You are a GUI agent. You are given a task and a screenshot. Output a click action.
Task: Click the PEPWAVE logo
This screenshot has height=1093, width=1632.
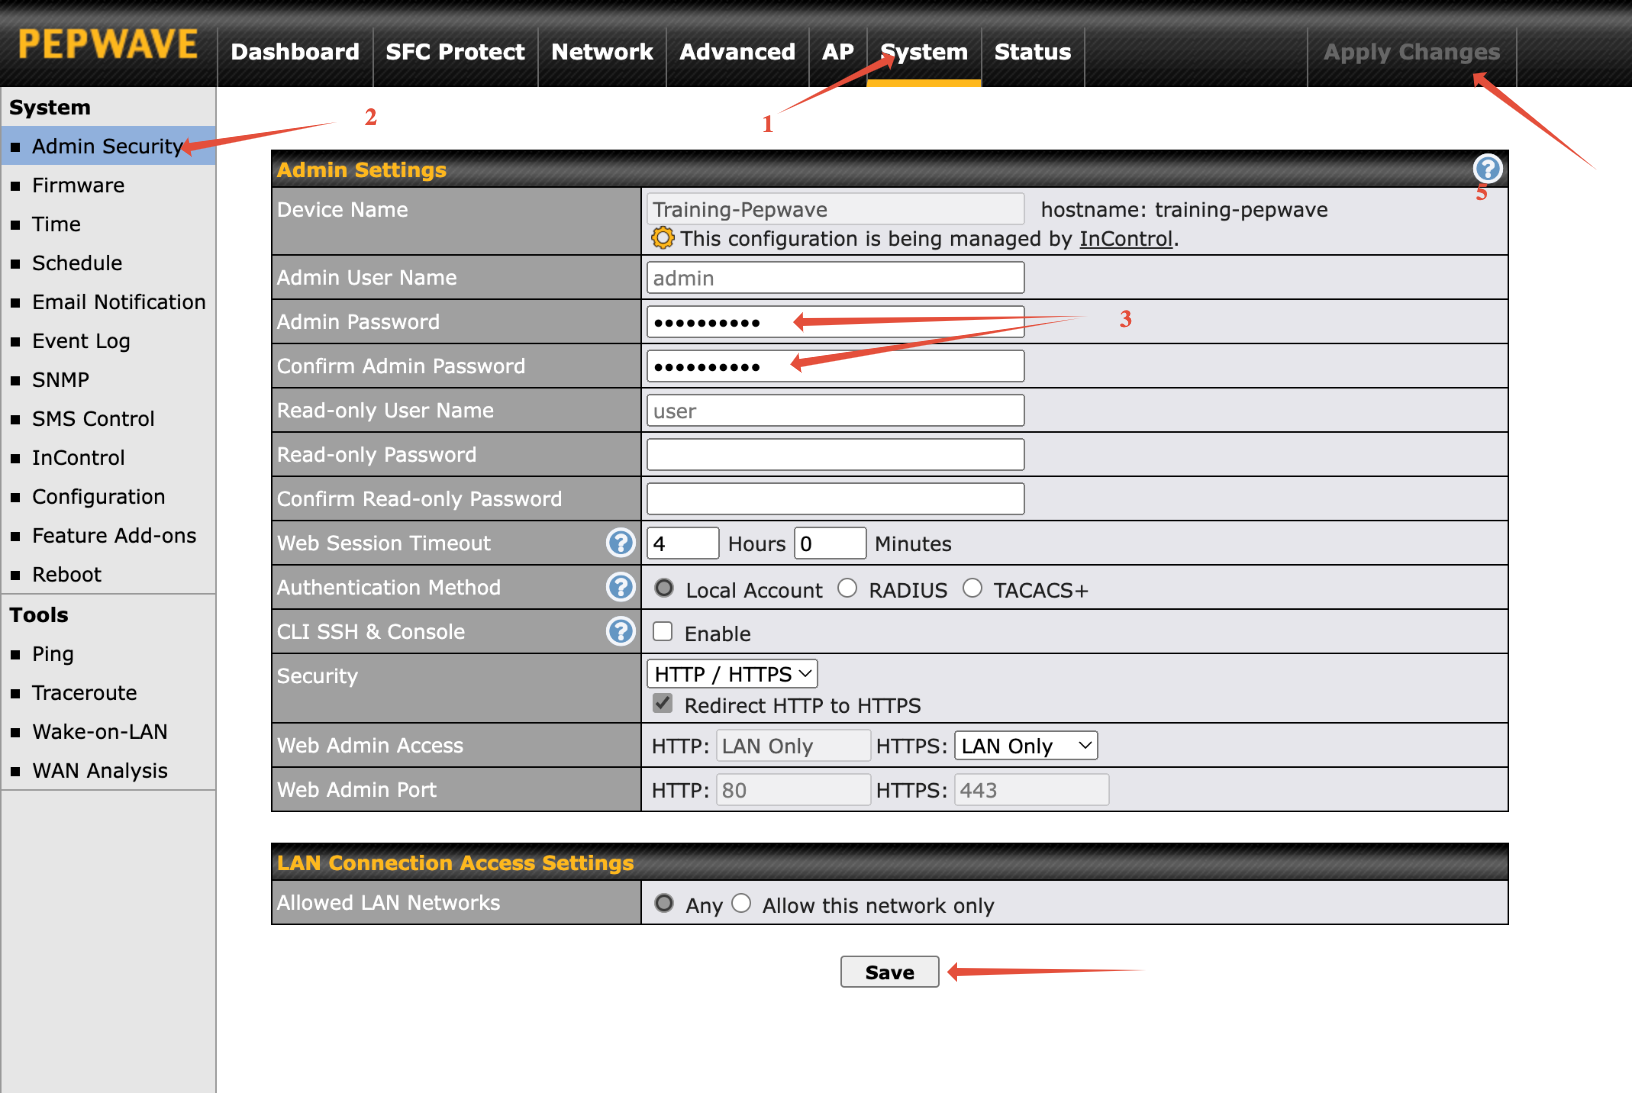[x=108, y=44]
